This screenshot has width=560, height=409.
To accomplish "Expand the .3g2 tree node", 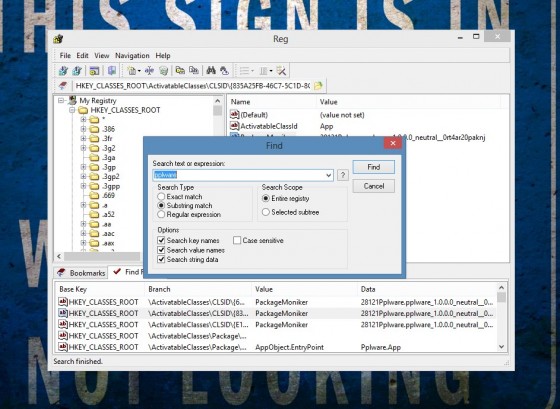I will [83, 148].
